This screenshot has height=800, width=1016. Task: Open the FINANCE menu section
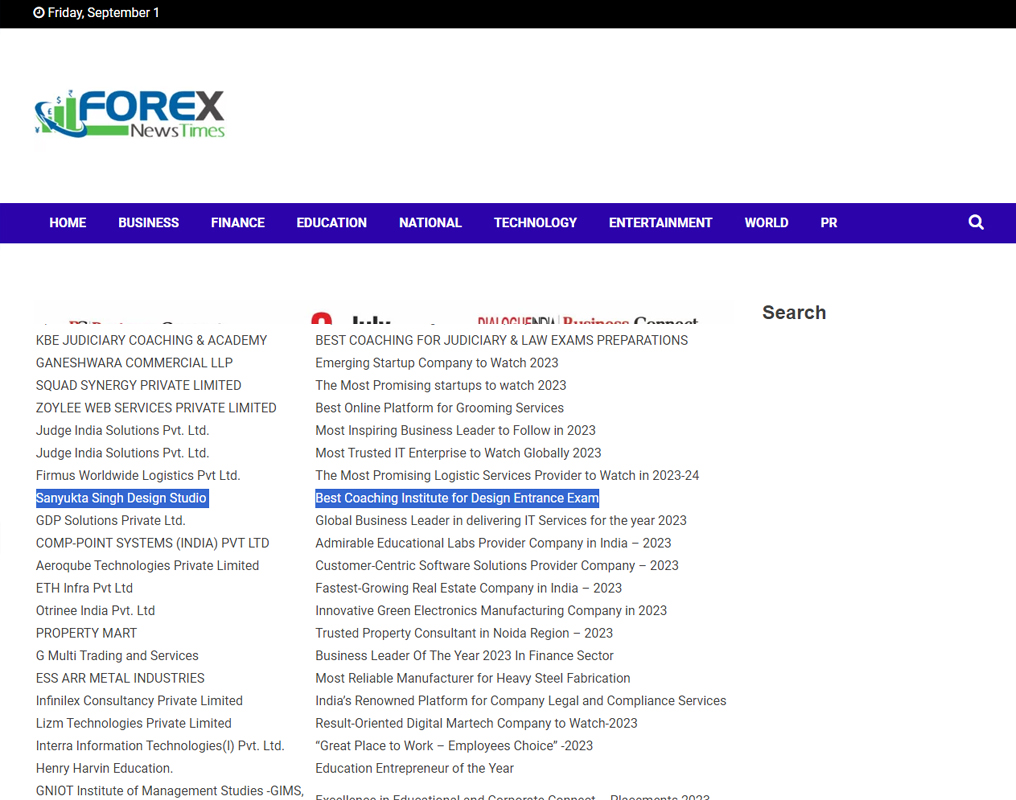[x=238, y=223]
